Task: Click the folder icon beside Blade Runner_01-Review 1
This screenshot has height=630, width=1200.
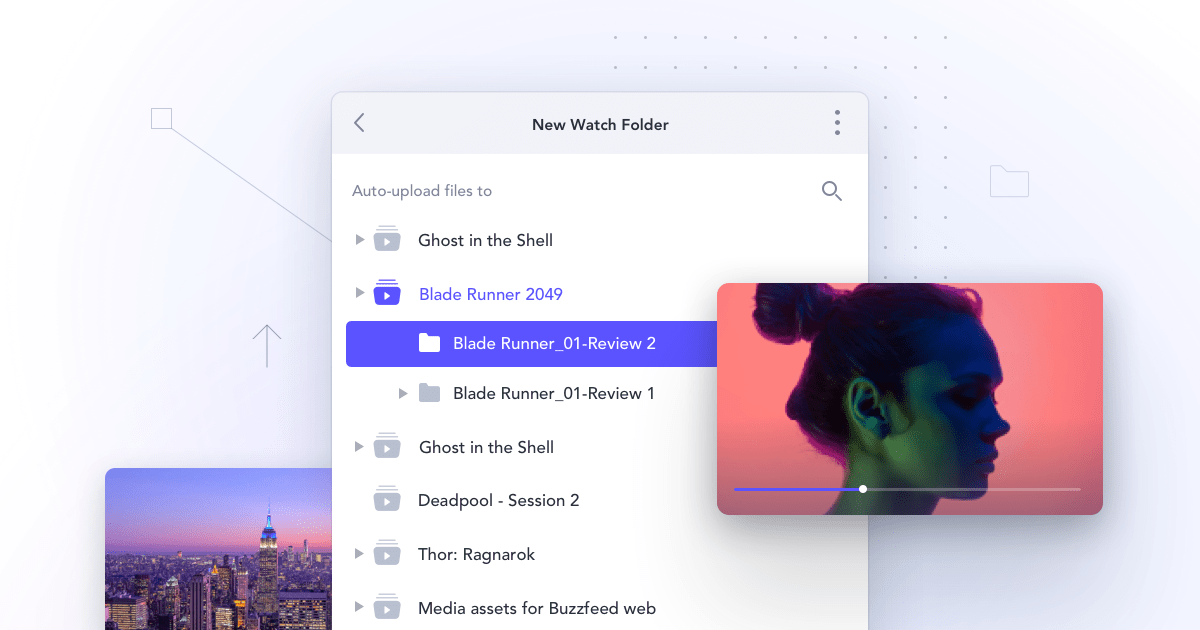Action: click(x=429, y=393)
